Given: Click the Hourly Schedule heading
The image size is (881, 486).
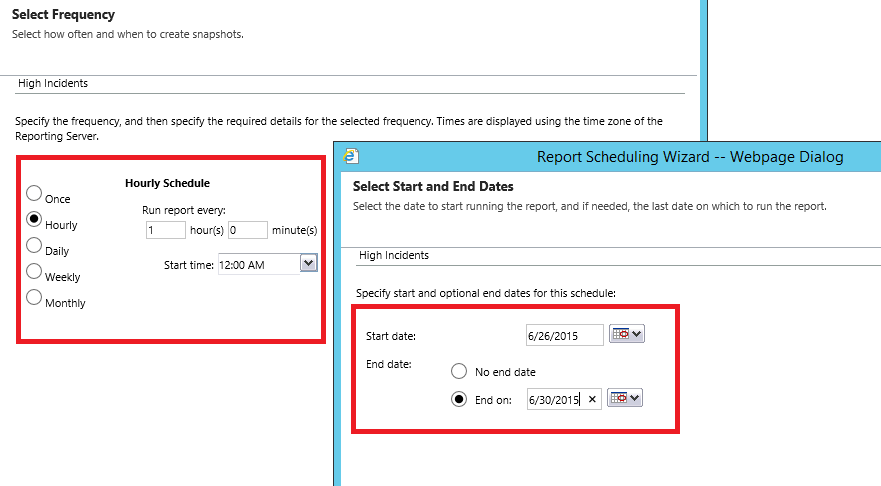Looking at the screenshot, I should (x=167, y=183).
